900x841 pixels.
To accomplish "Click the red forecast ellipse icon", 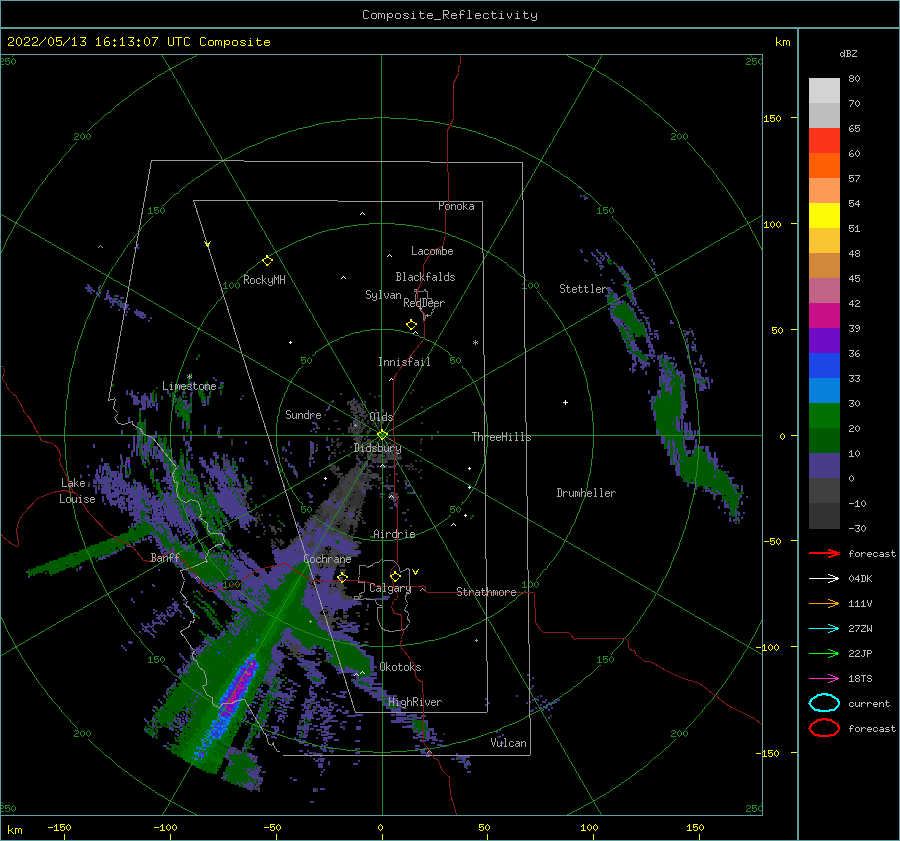I will 824,728.
